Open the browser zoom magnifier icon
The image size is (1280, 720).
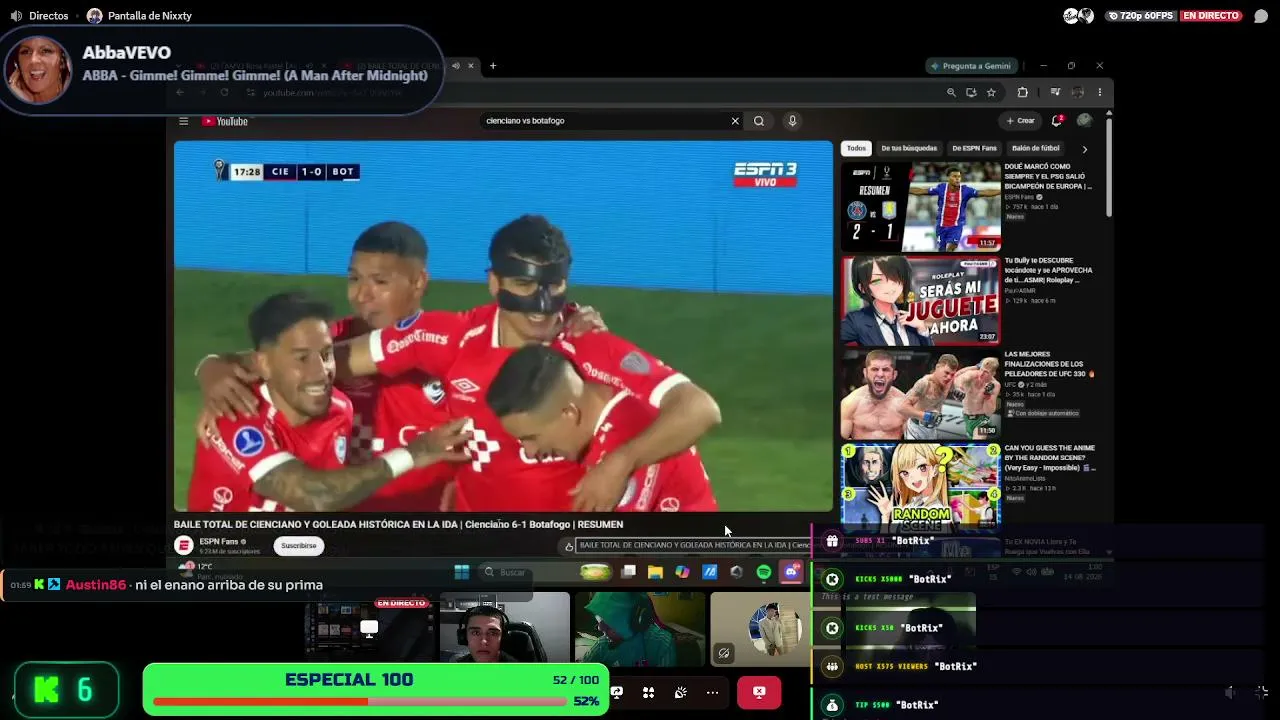[951, 93]
